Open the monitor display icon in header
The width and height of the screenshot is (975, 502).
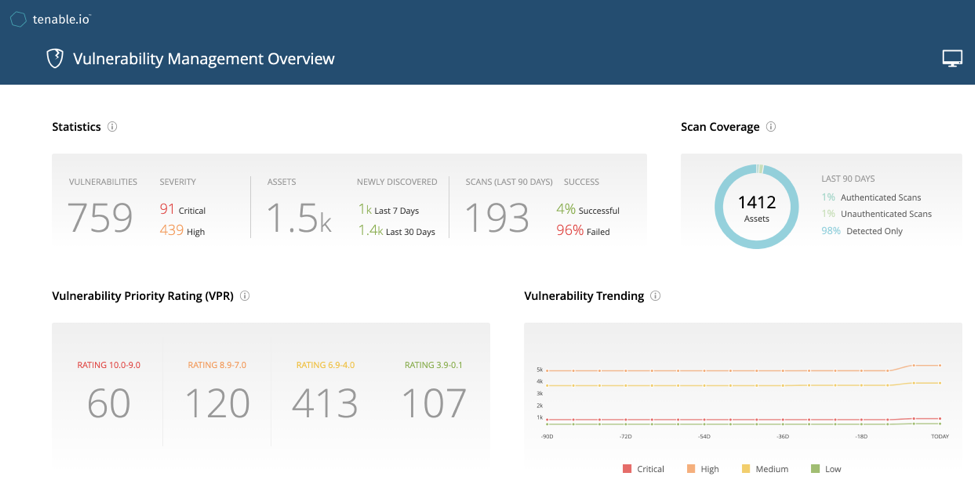[952, 59]
